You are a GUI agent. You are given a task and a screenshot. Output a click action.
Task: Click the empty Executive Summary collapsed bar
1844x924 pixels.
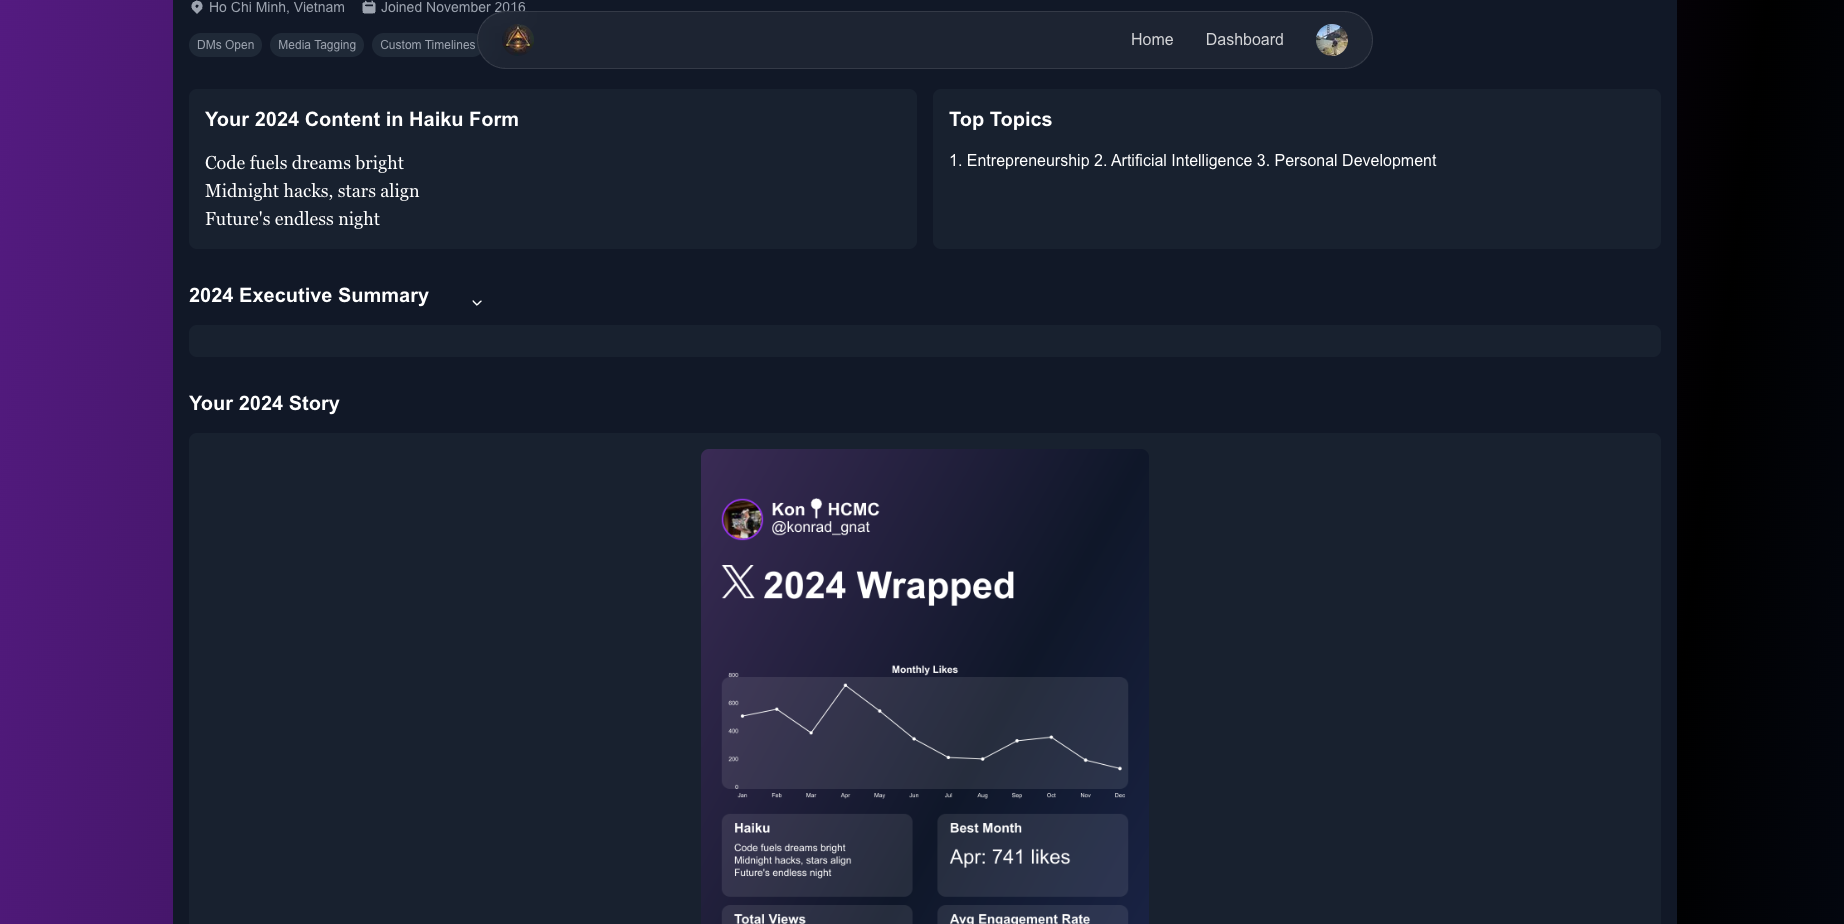(x=925, y=341)
